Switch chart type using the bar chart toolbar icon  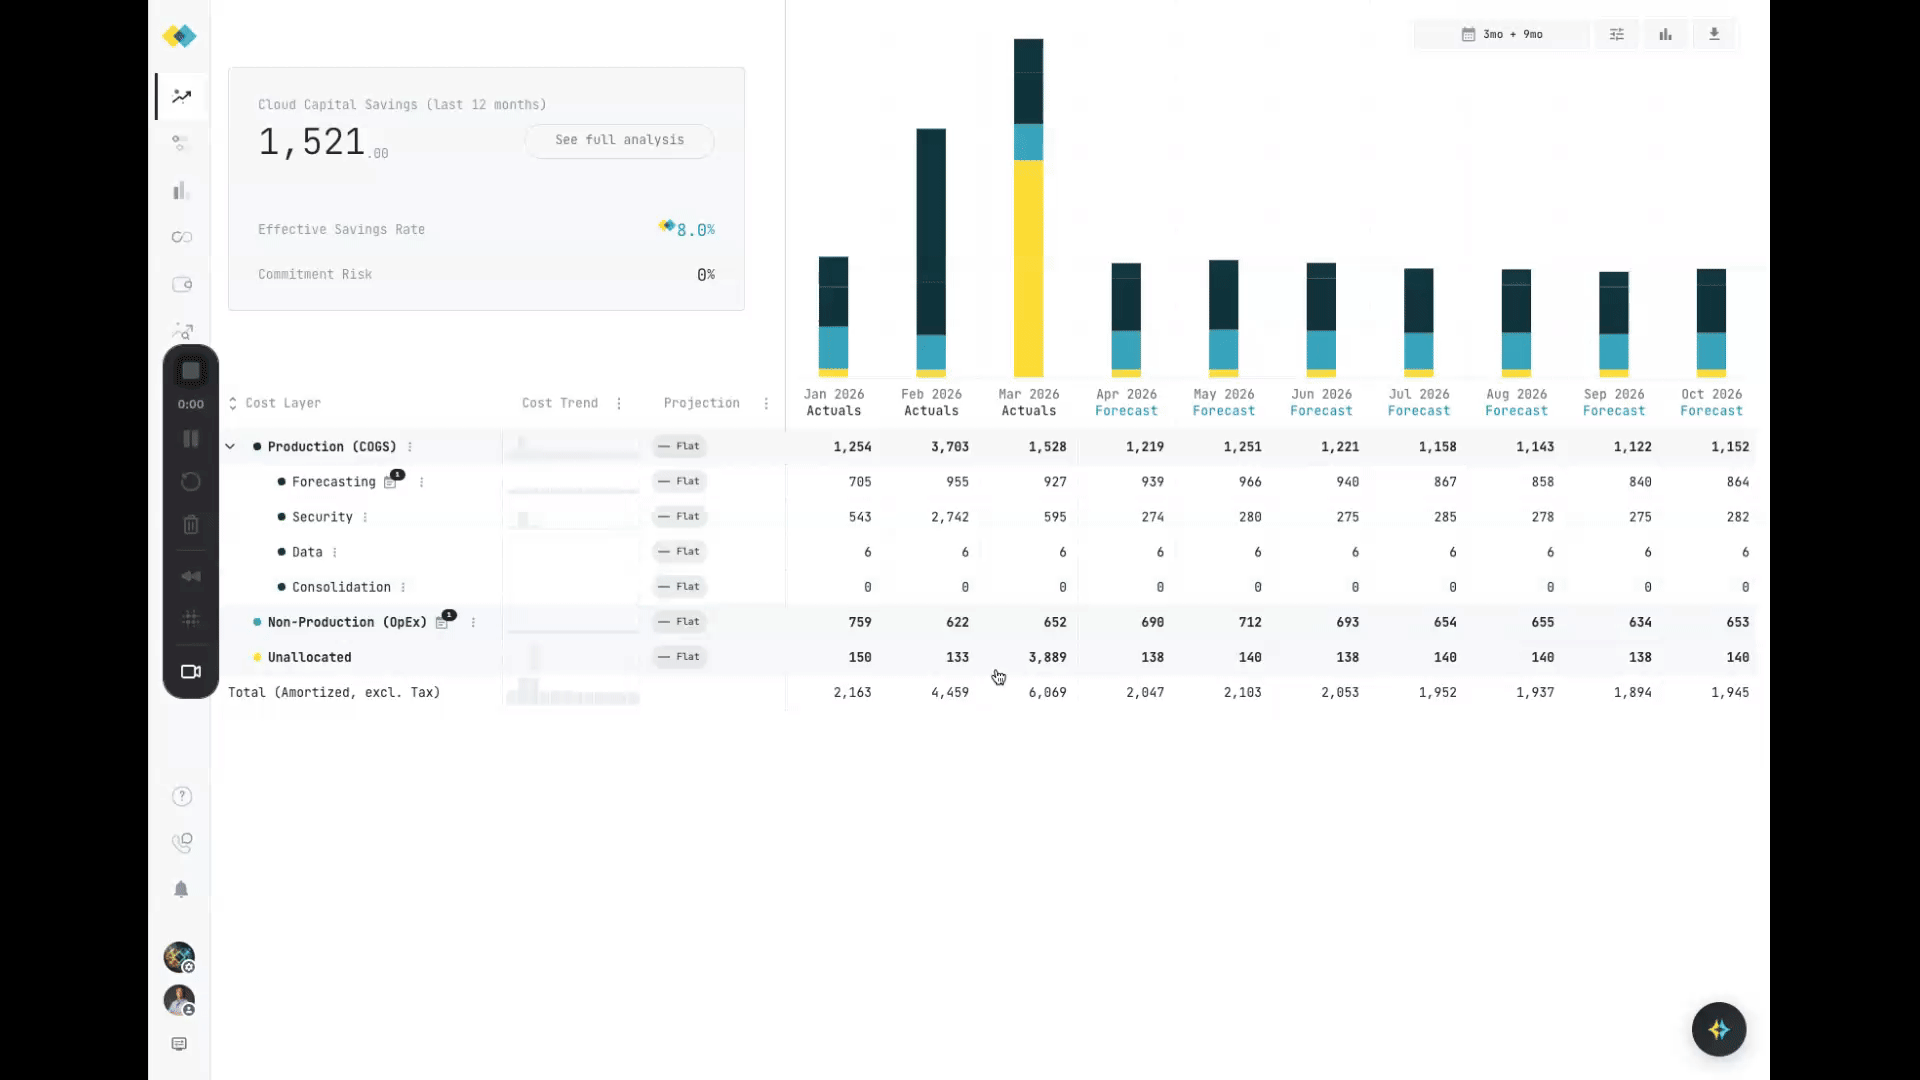click(1665, 34)
